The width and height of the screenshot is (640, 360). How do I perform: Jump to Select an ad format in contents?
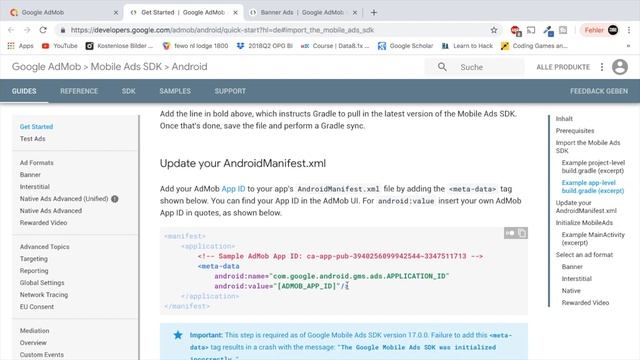pyautogui.click(x=584, y=255)
